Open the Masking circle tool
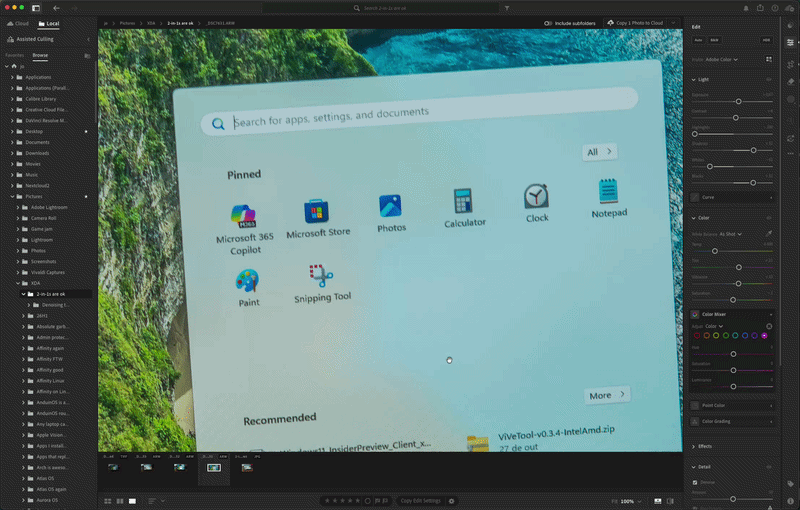This screenshot has height=510, width=800. [790, 99]
